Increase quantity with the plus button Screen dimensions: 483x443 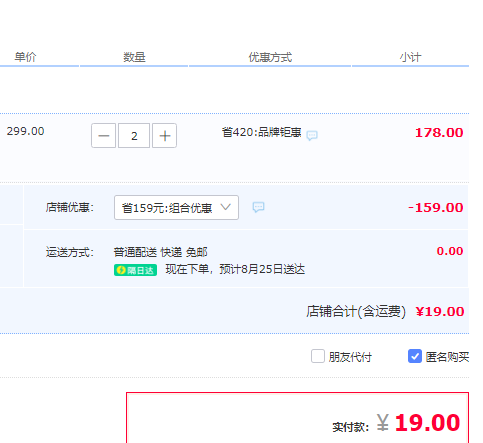(165, 136)
